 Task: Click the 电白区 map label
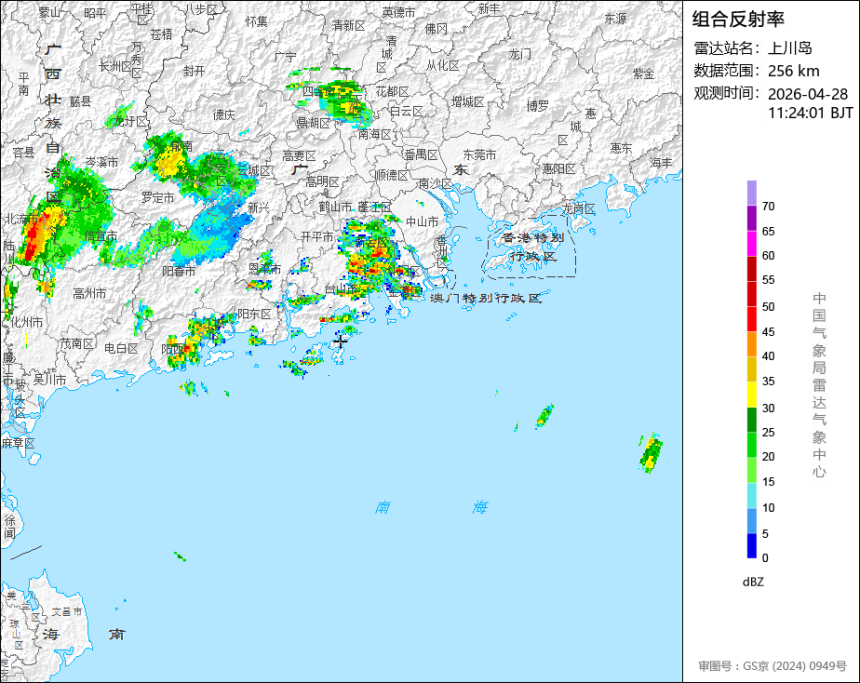pyautogui.click(x=121, y=348)
